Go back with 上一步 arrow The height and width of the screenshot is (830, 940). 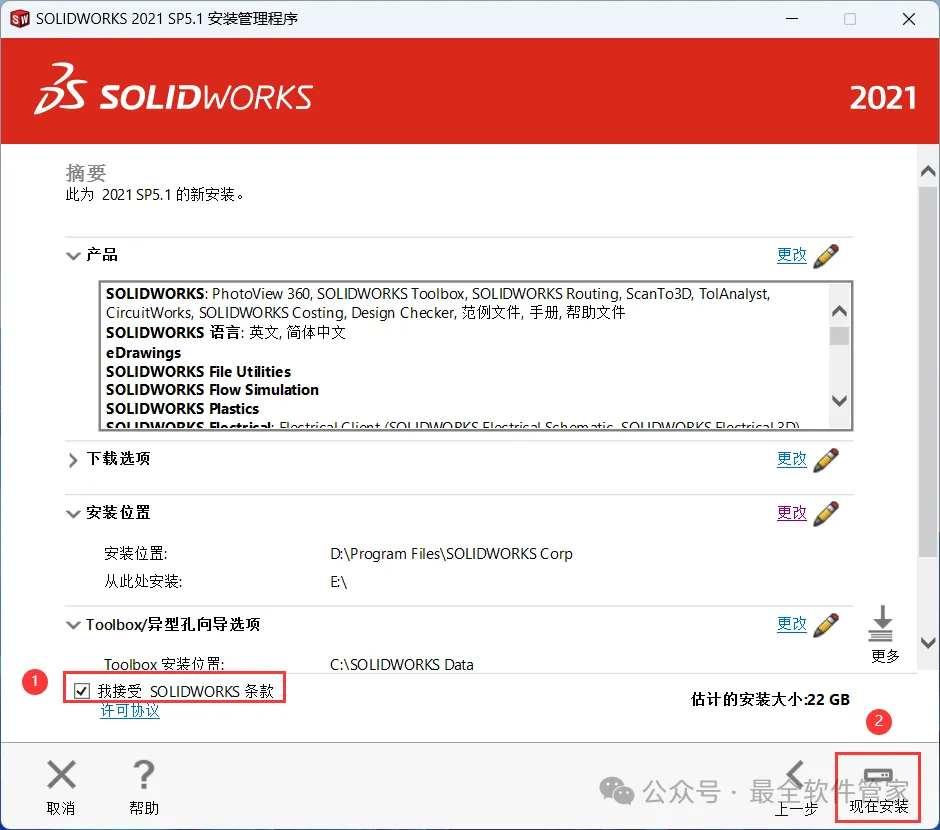pos(796,777)
